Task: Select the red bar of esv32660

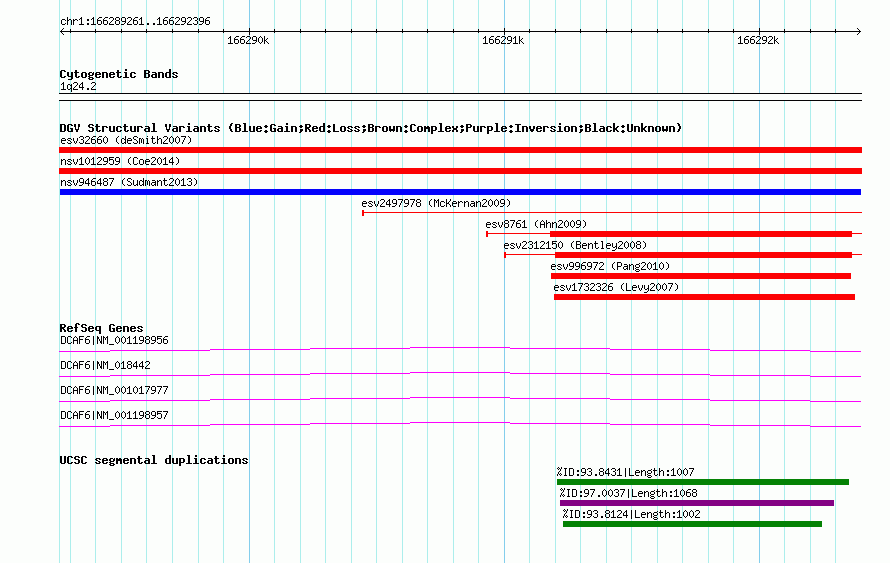Action: [460, 150]
